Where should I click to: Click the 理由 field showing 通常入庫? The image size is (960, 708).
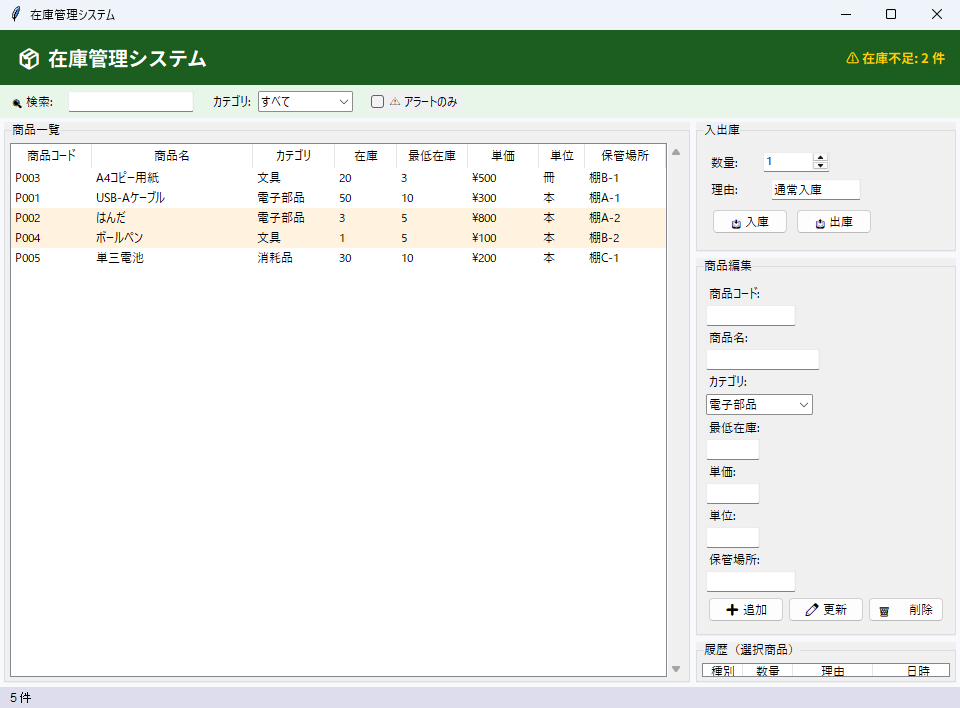coord(816,190)
